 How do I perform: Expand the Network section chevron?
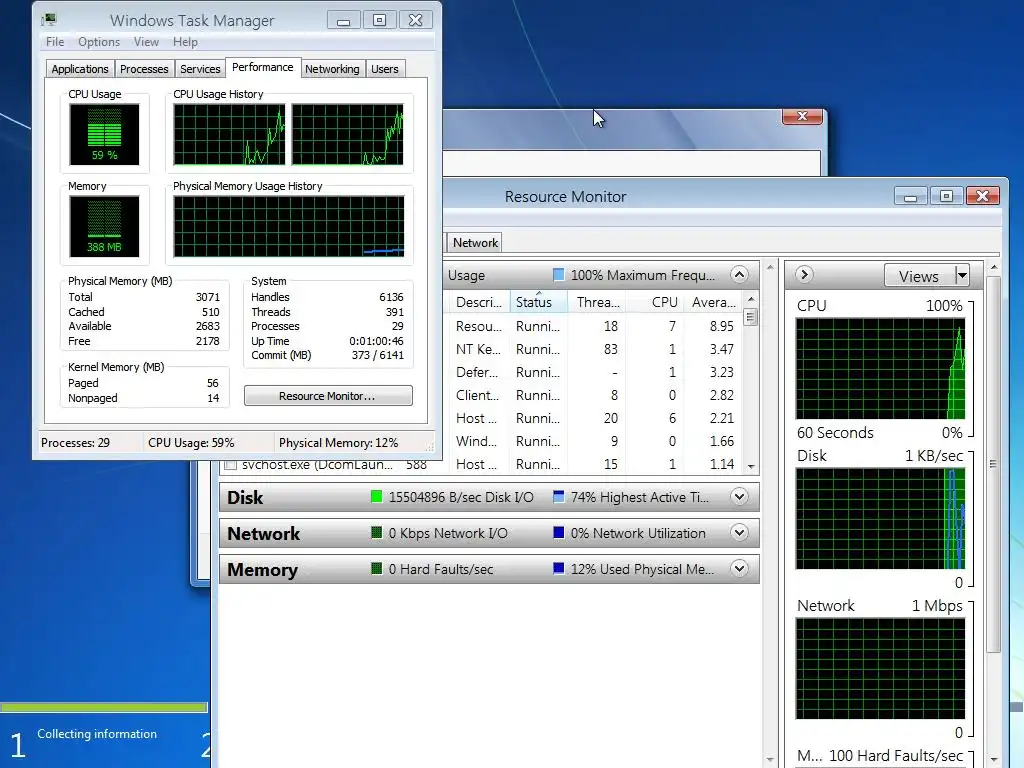[x=739, y=533]
